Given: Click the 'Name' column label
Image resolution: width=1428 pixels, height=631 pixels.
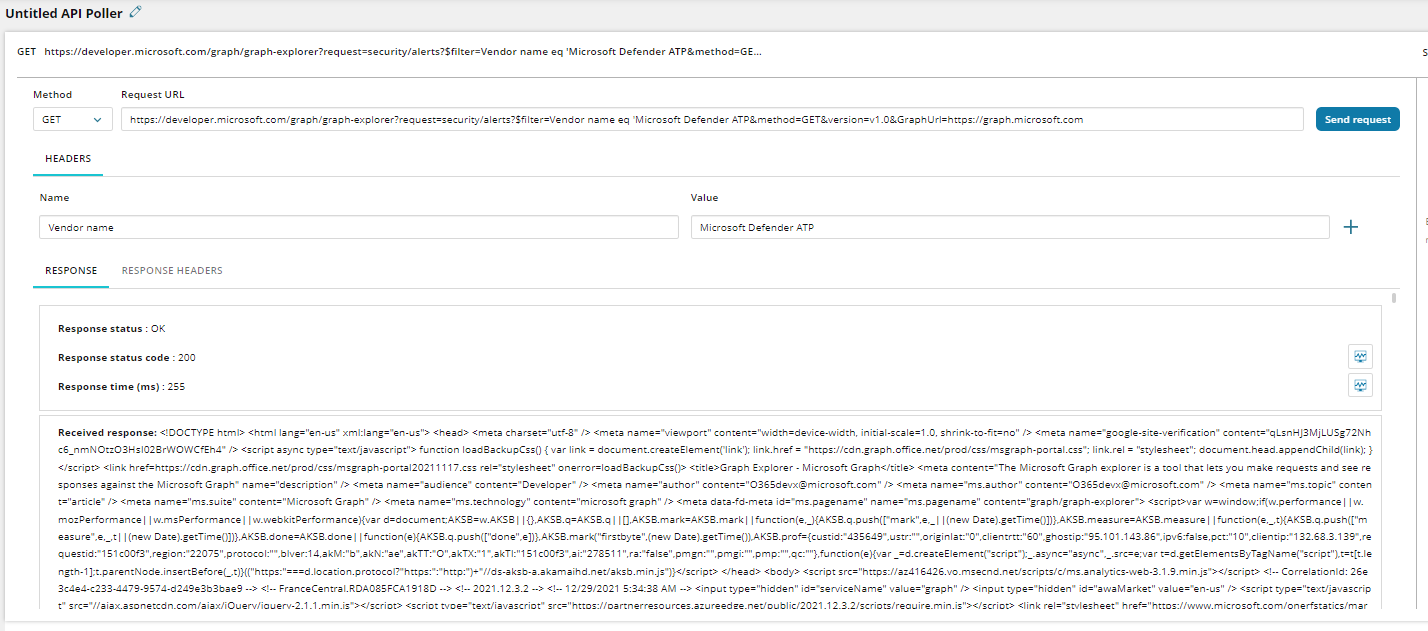Looking at the screenshot, I should click(54, 198).
